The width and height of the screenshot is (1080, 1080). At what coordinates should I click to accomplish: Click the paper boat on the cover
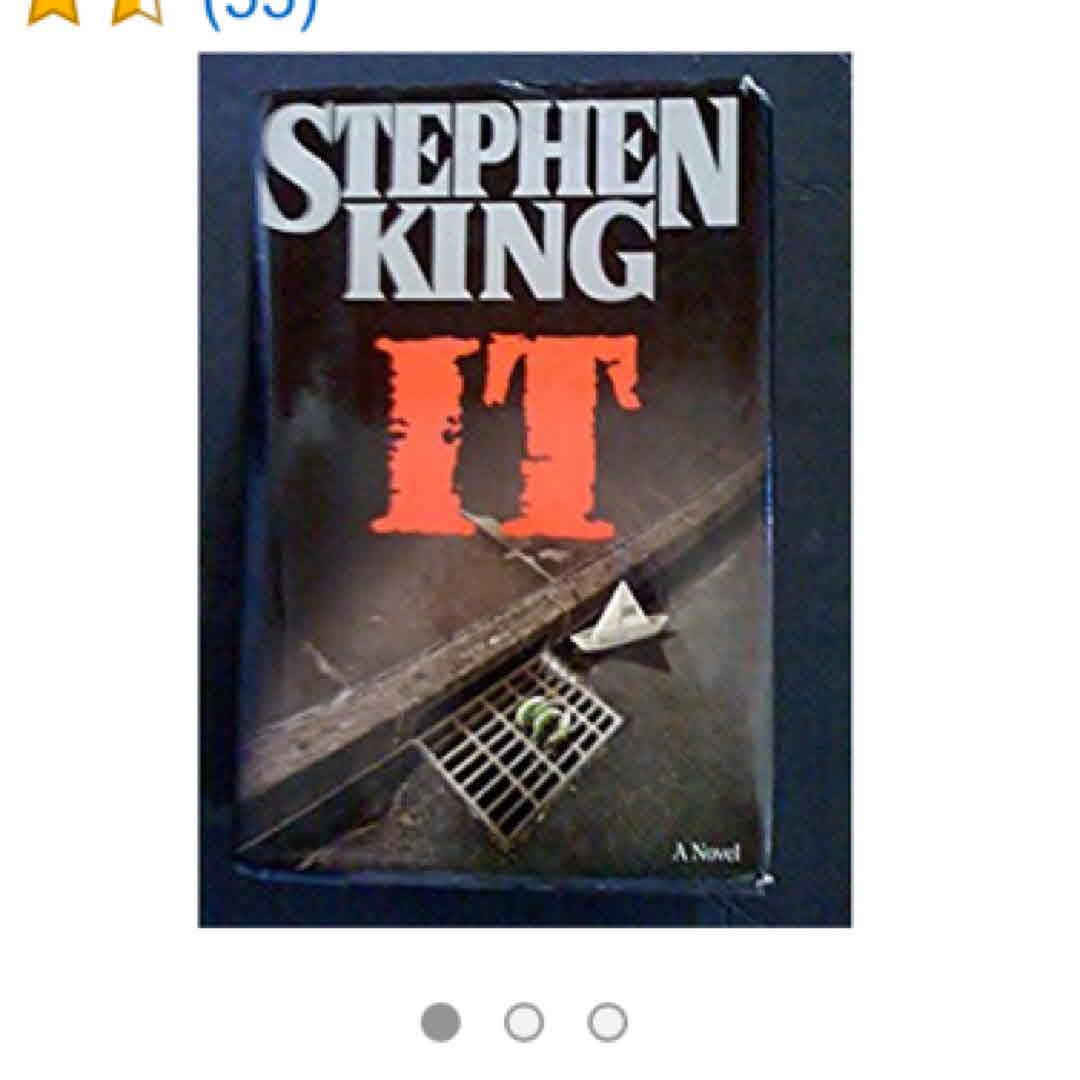point(620,619)
